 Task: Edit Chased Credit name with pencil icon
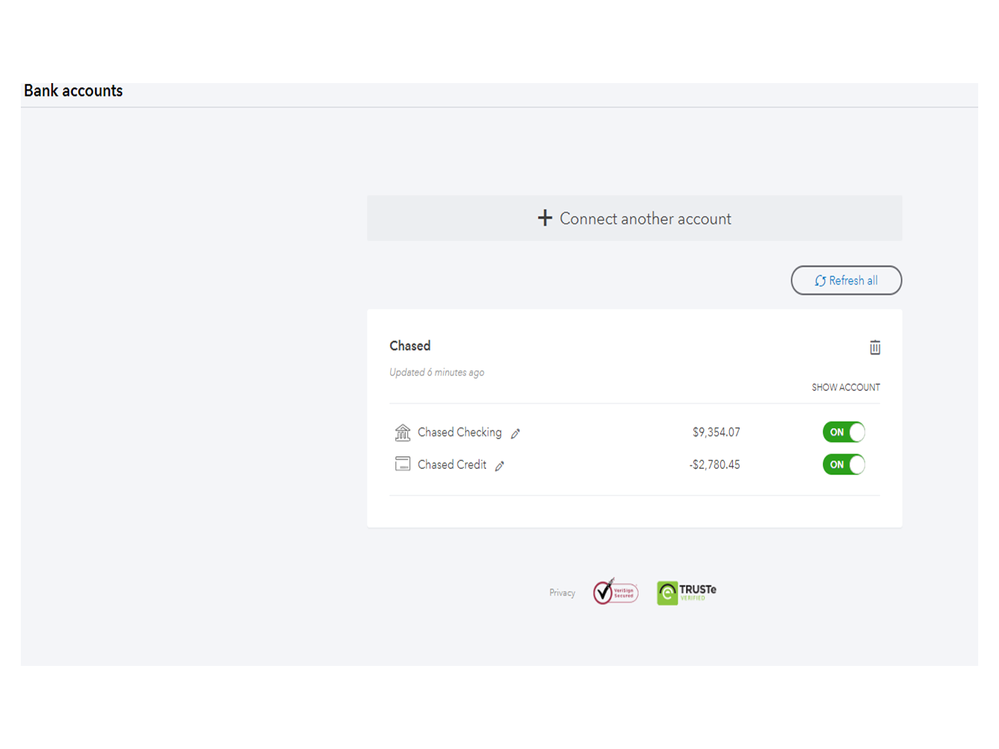[x=500, y=465]
